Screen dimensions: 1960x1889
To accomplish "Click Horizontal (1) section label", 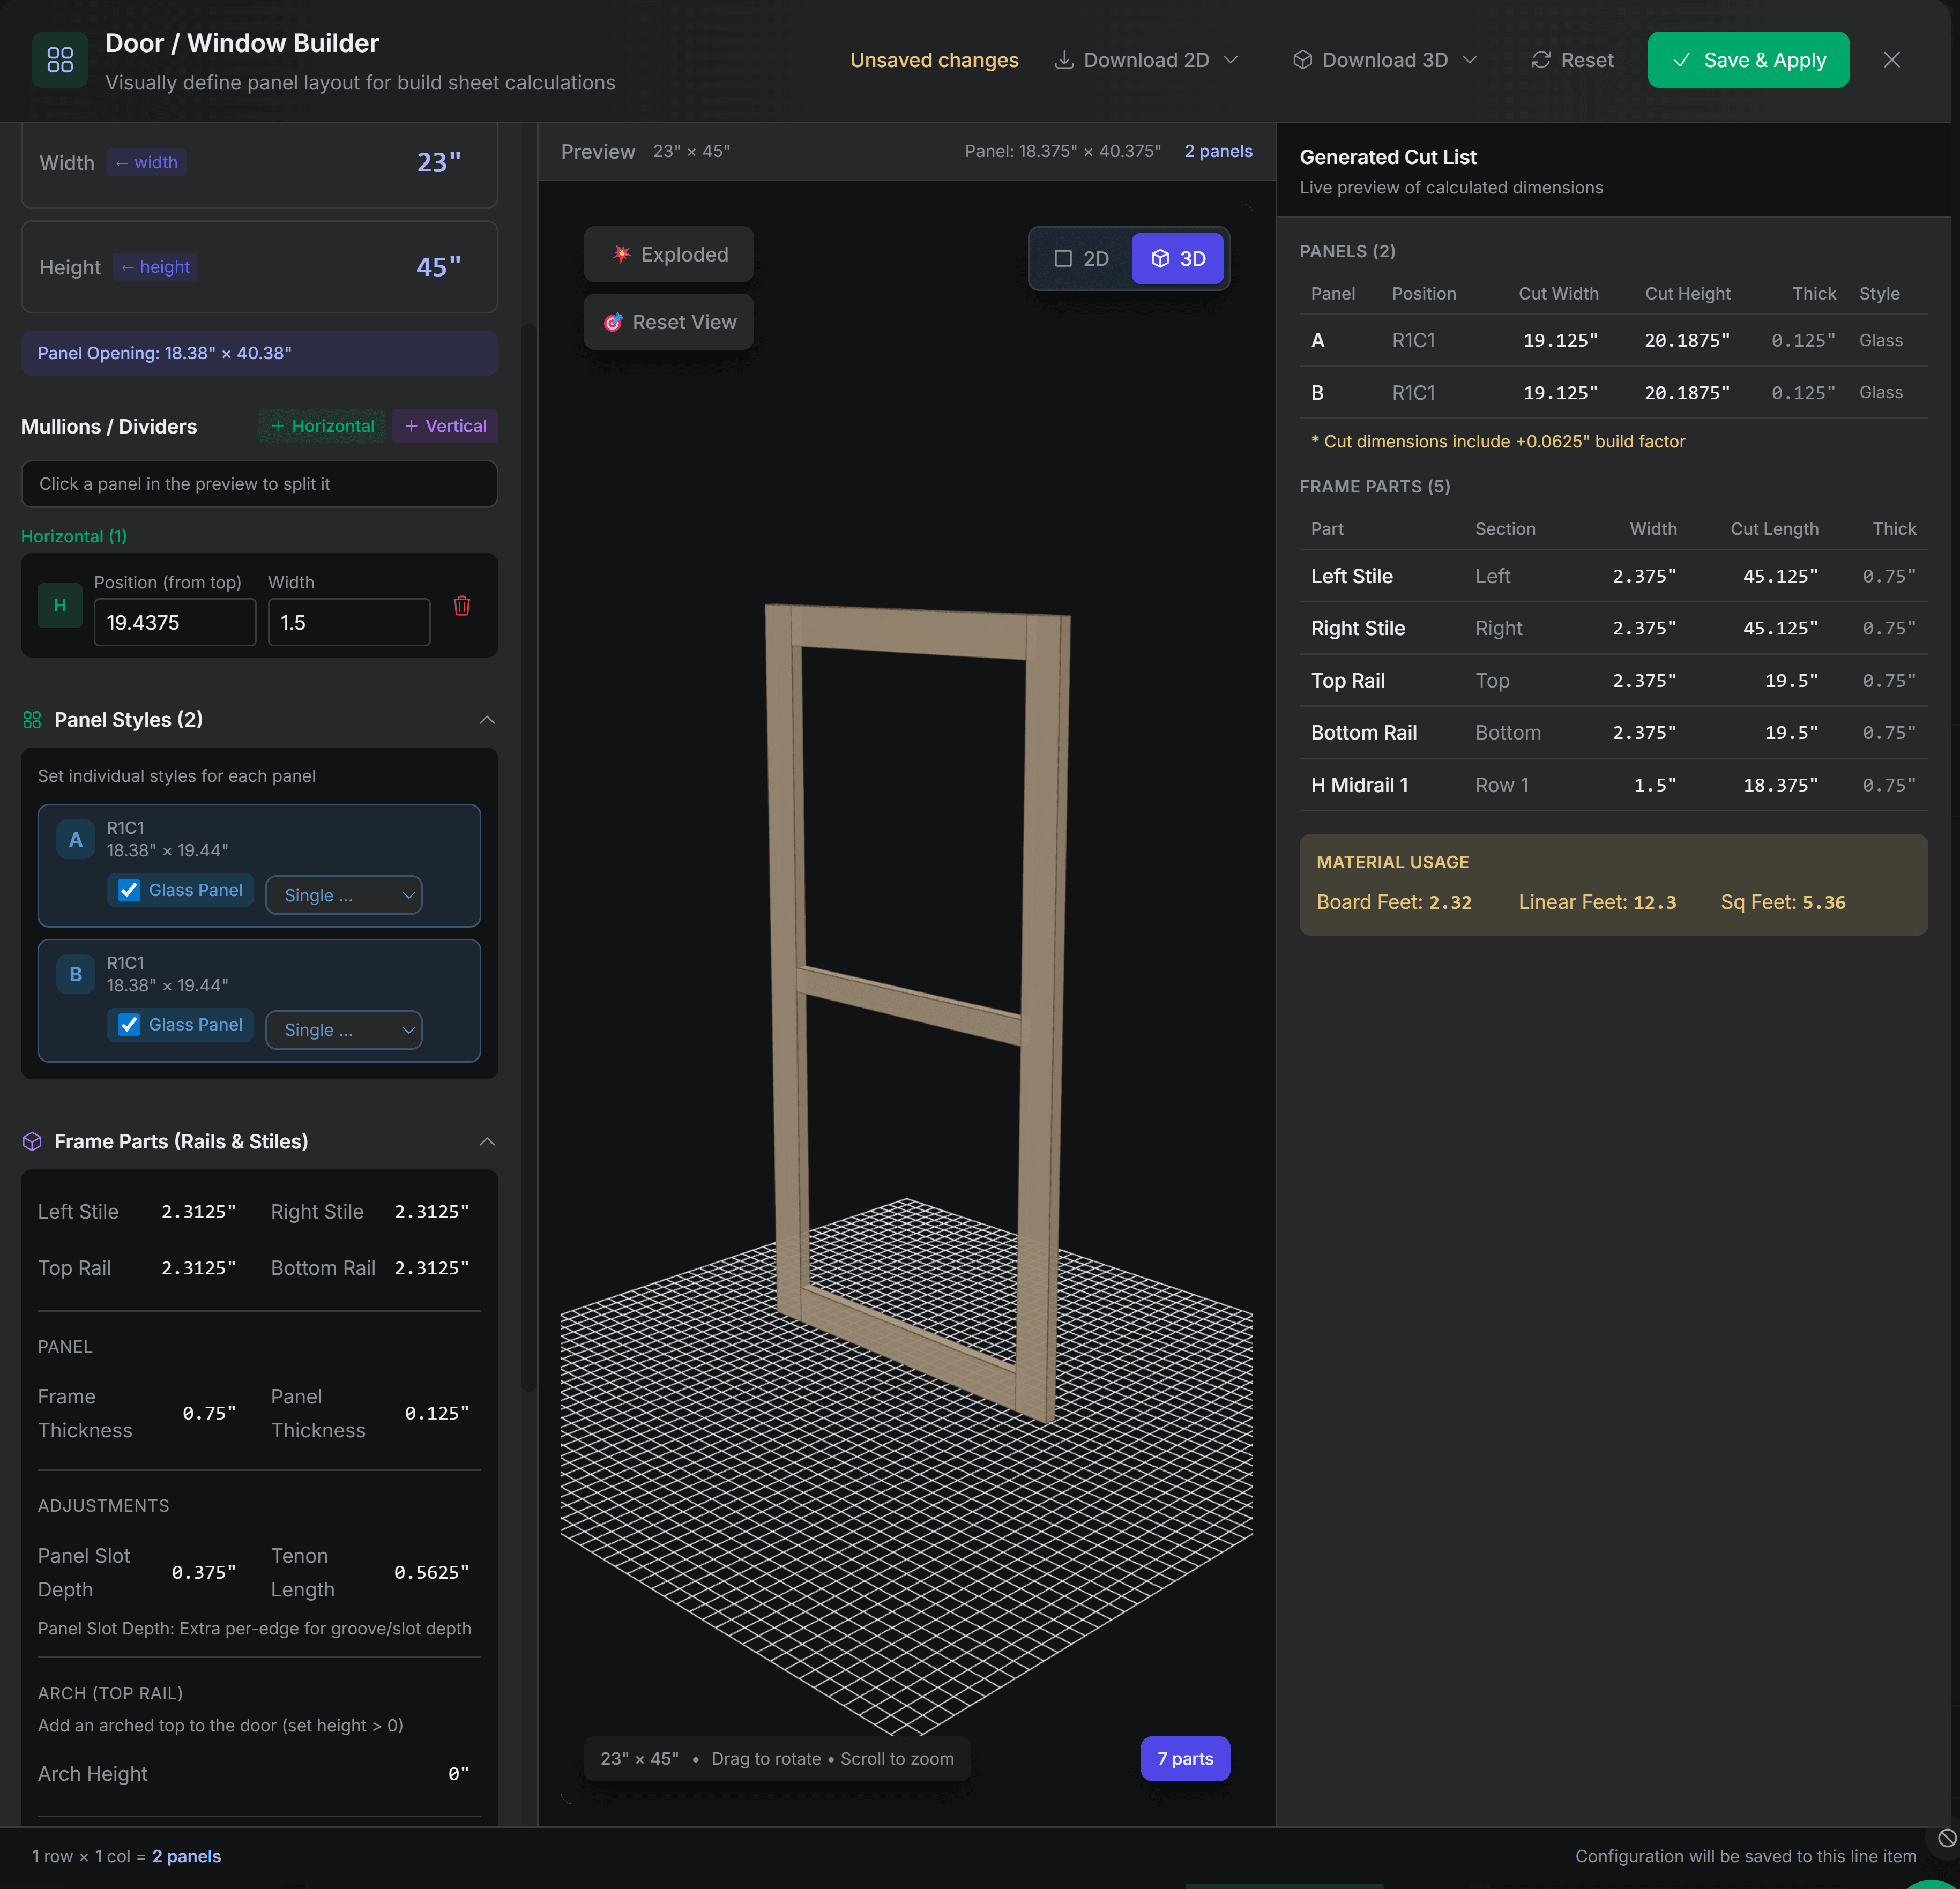I will [x=74, y=536].
